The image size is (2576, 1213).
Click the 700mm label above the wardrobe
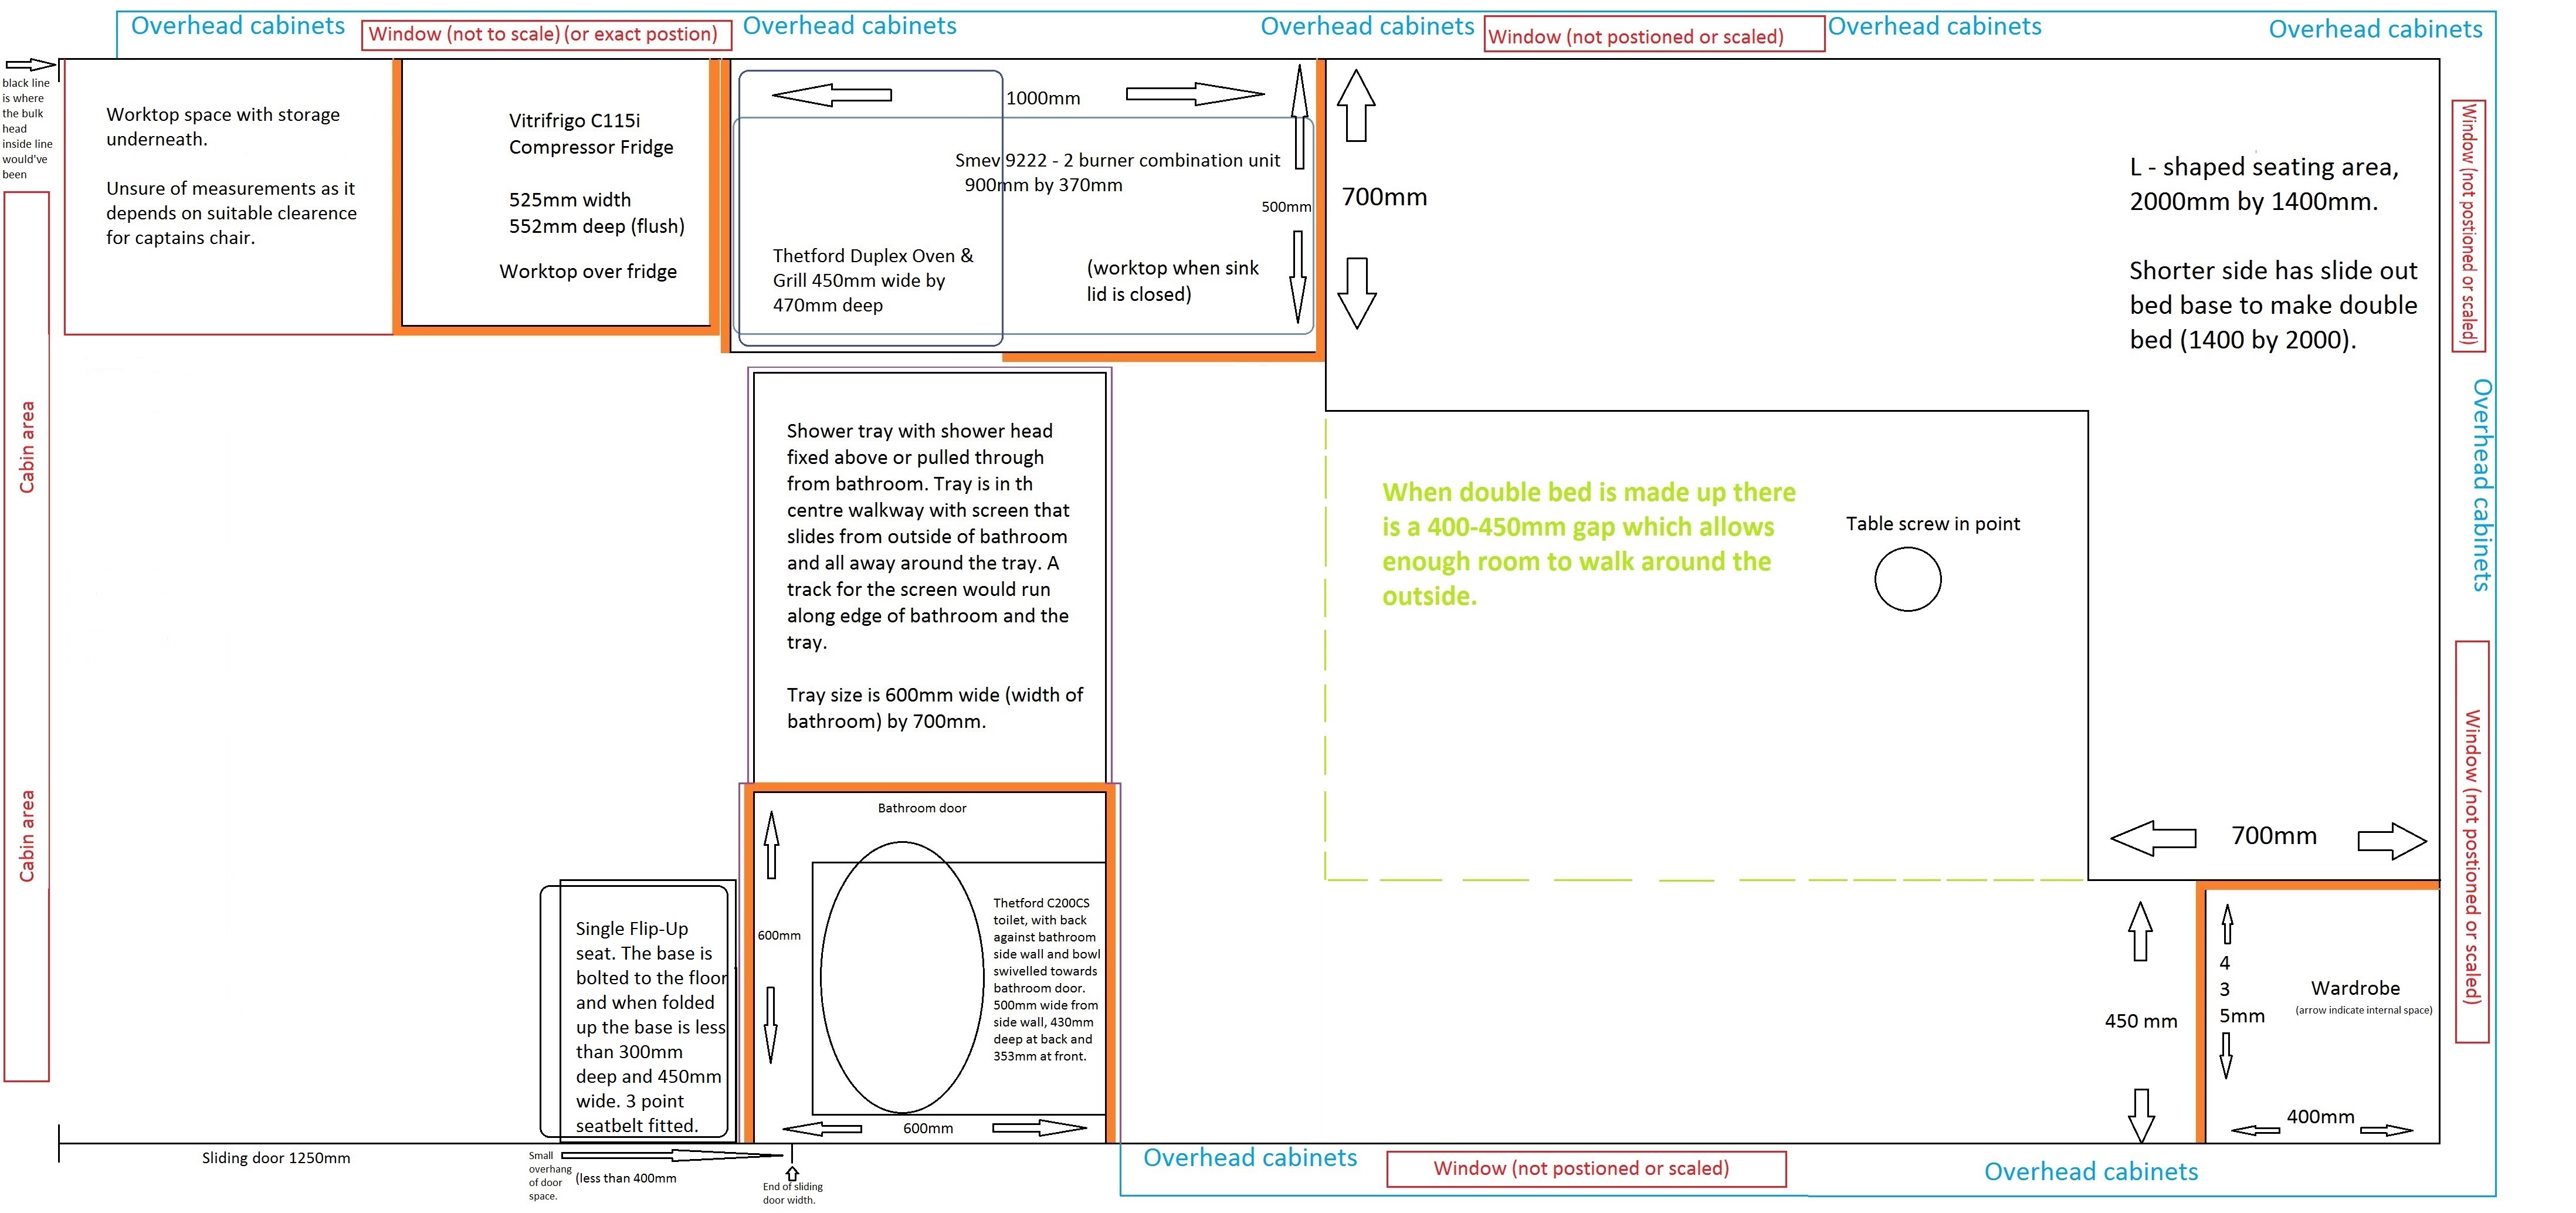2274,836
